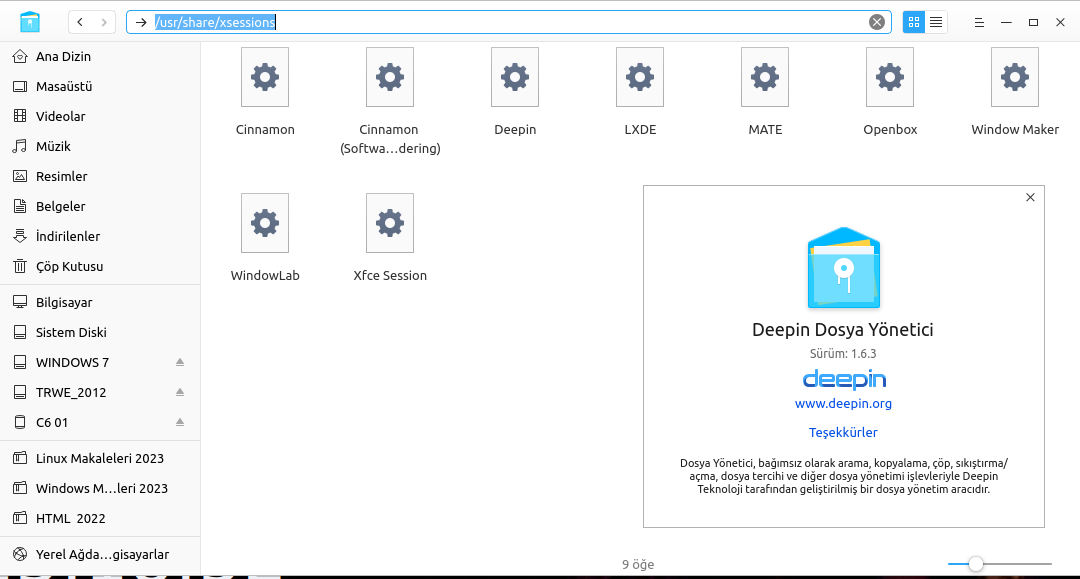The height and width of the screenshot is (579, 1080).
Task: Open Videolar folder in sidebar
Action: (101, 116)
